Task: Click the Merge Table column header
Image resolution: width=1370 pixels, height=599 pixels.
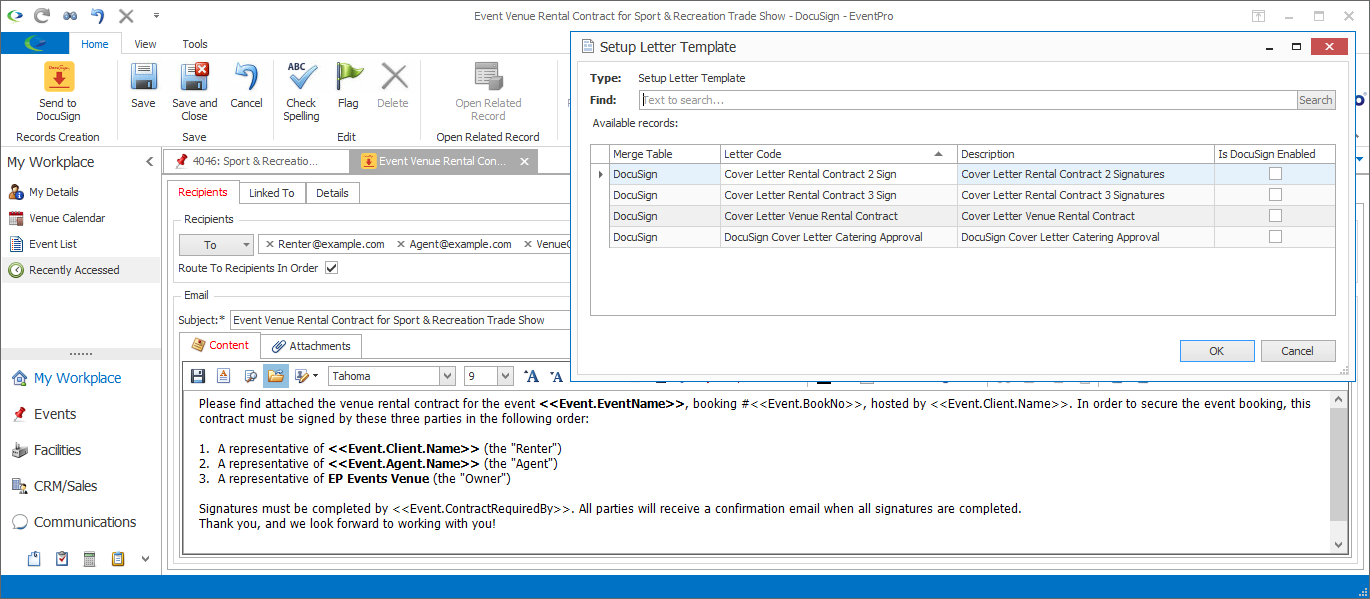Action: click(x=665, y=154)
